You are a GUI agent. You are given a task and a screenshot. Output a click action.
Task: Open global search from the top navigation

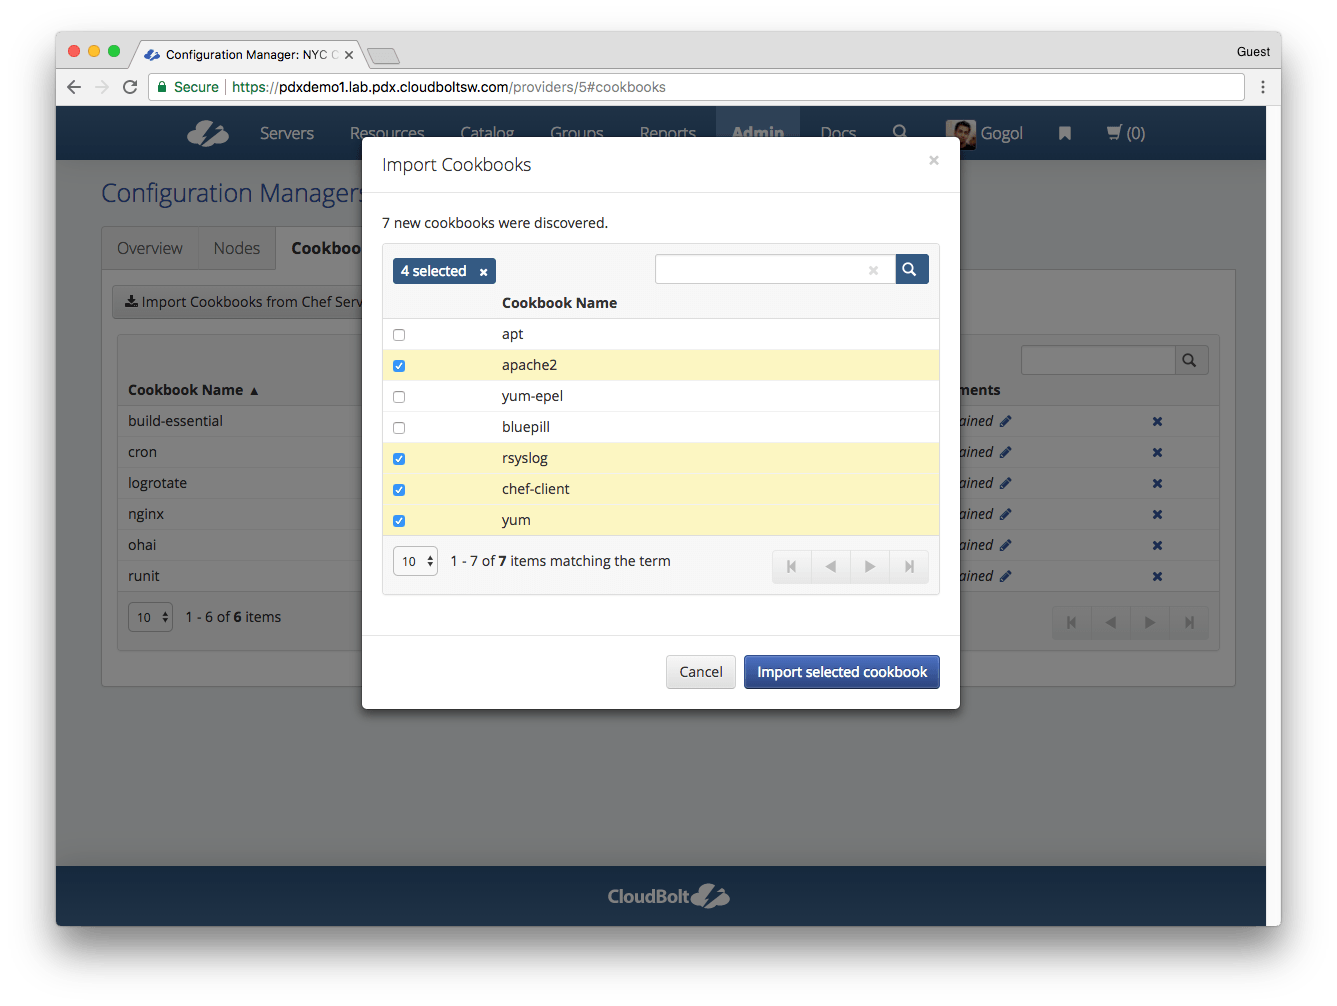point(900,131)
